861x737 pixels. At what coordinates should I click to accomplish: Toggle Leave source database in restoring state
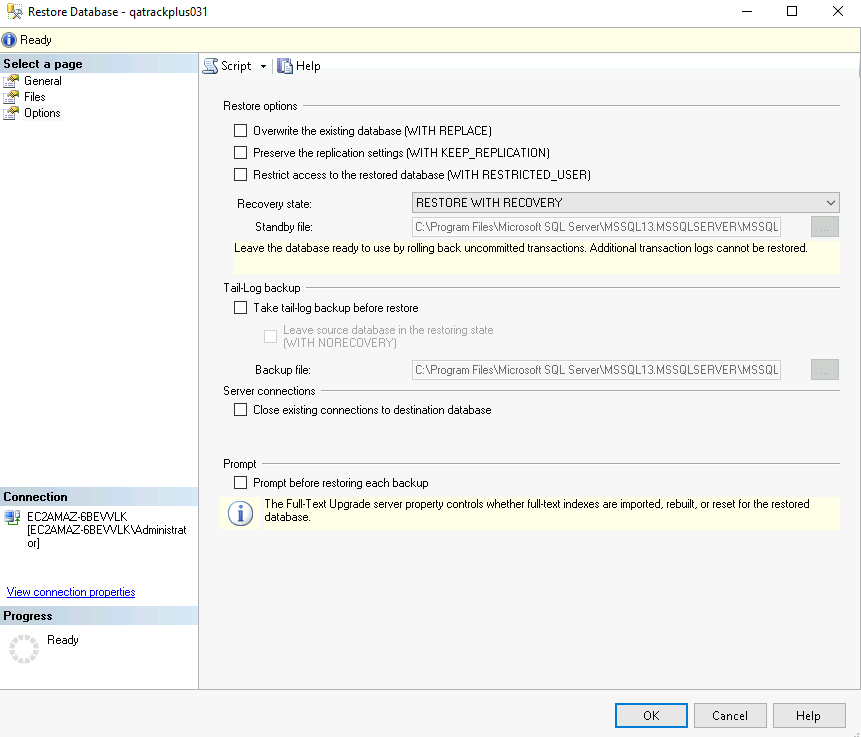click(270, 336)
